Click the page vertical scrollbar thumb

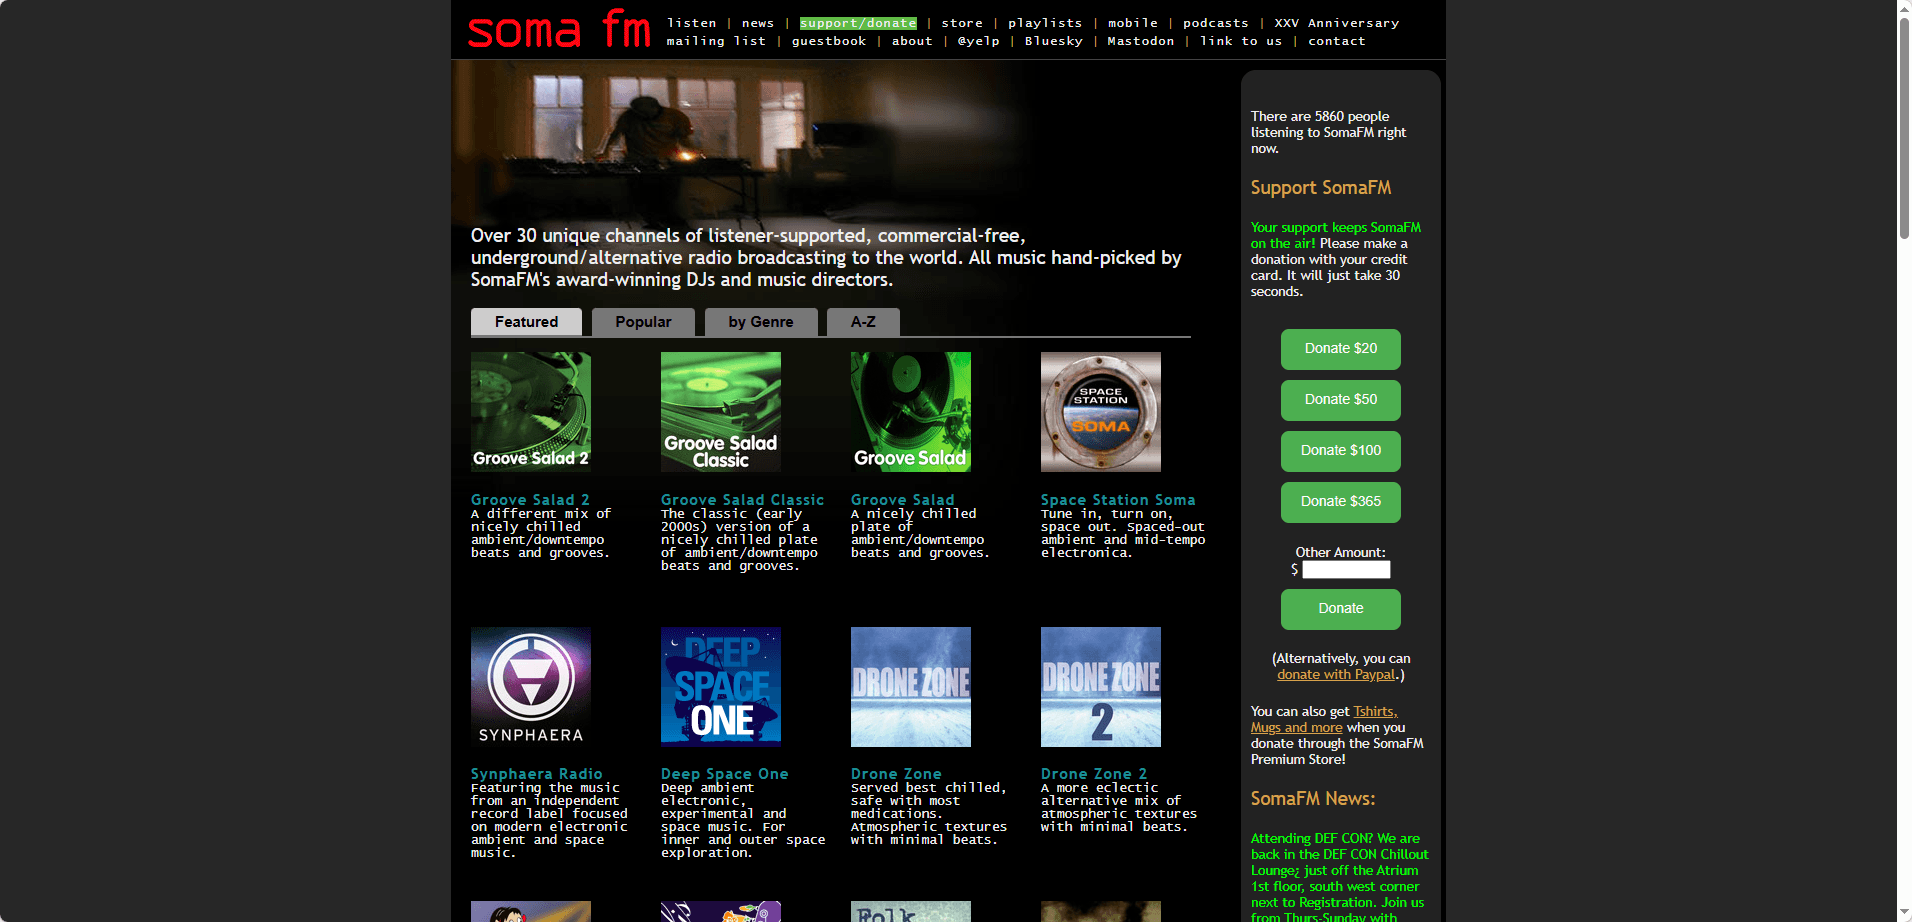click(1904, 128)
